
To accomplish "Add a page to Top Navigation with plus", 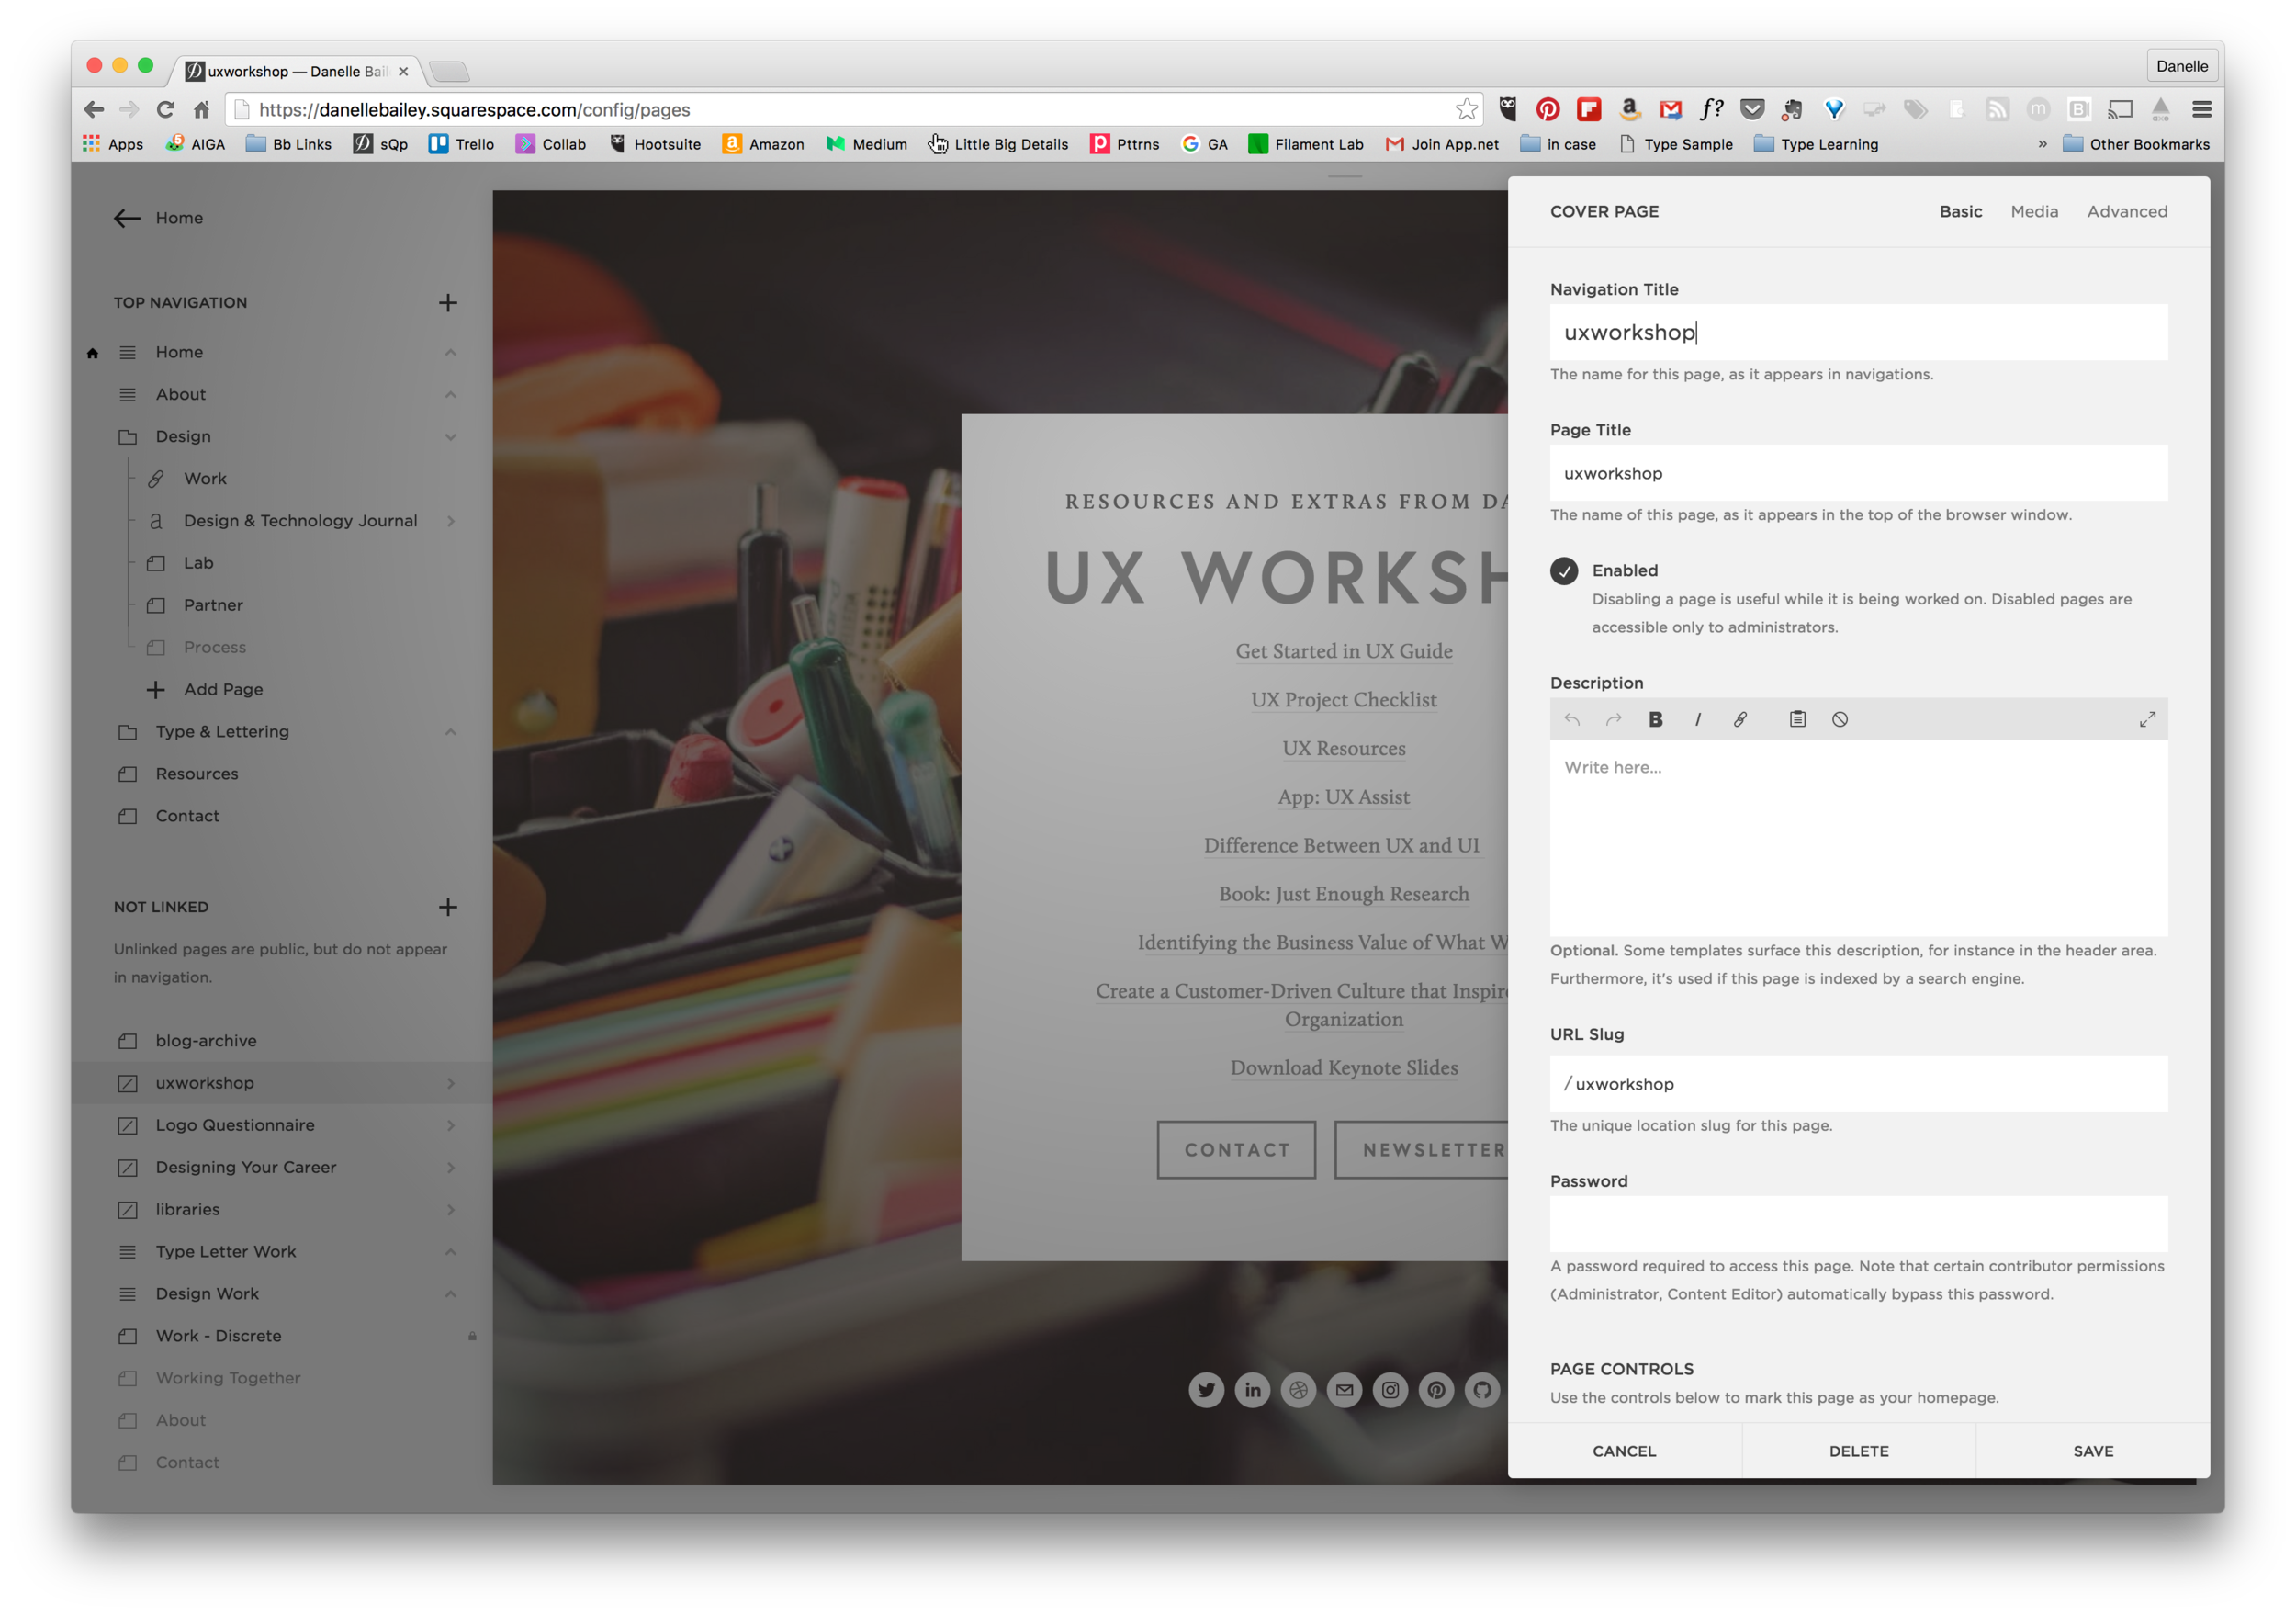I will [447, 302].
